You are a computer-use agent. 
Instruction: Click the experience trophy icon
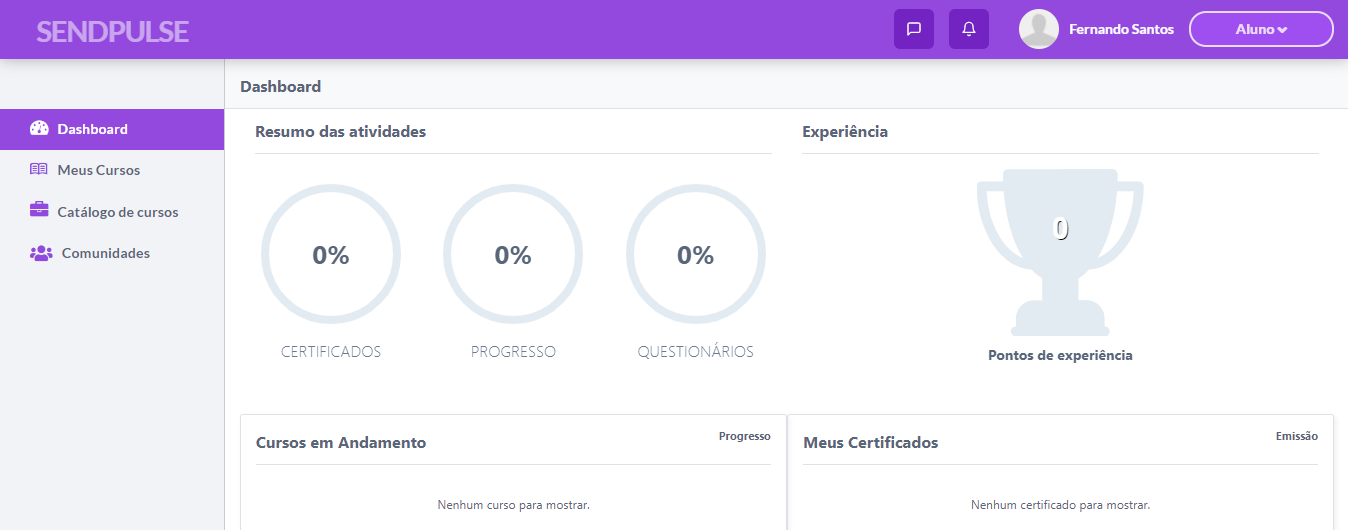[x=1060, y=252]
